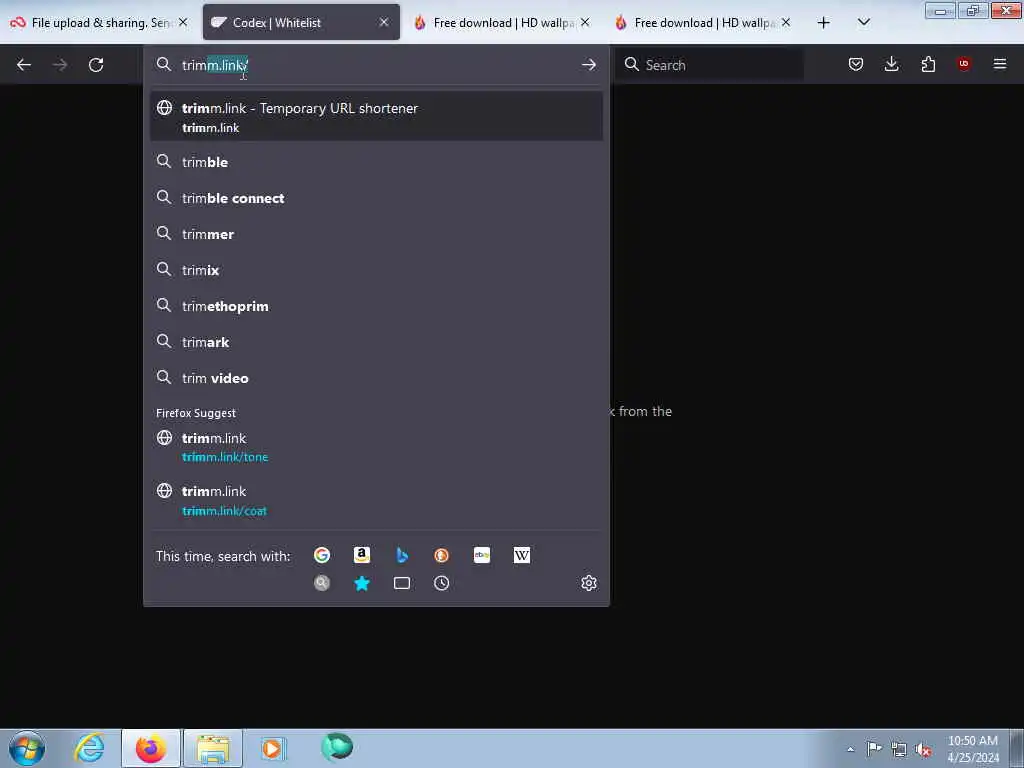Click the address bar with trimm.link typed

pos(376,65)
